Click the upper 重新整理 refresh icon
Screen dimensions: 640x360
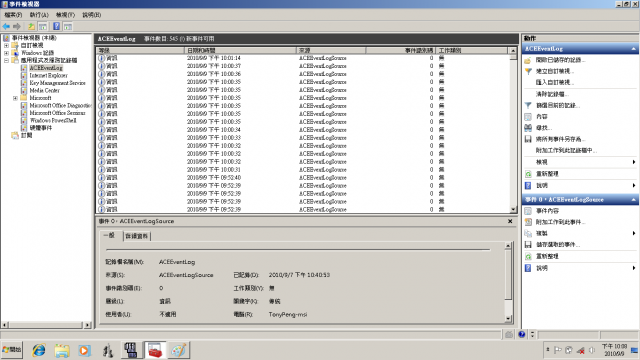pos(528,174)
